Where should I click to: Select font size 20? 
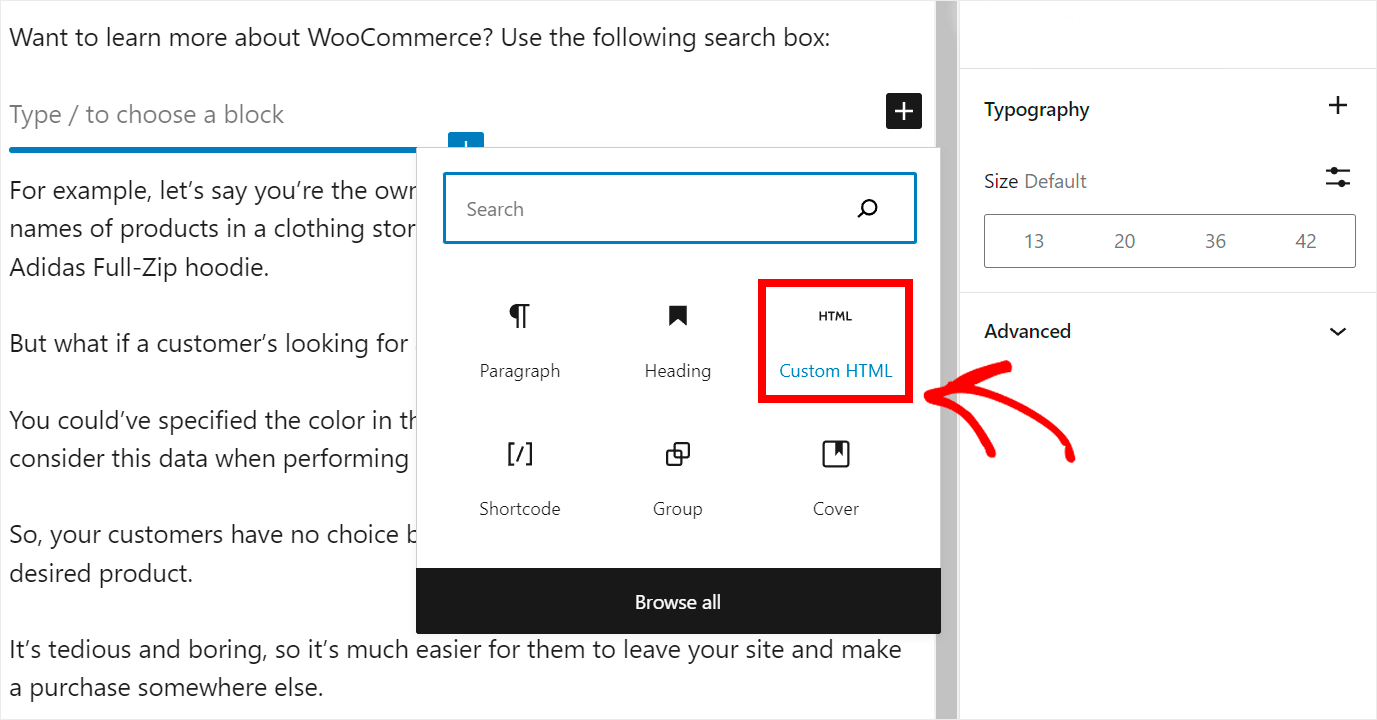pos(1125,241)
